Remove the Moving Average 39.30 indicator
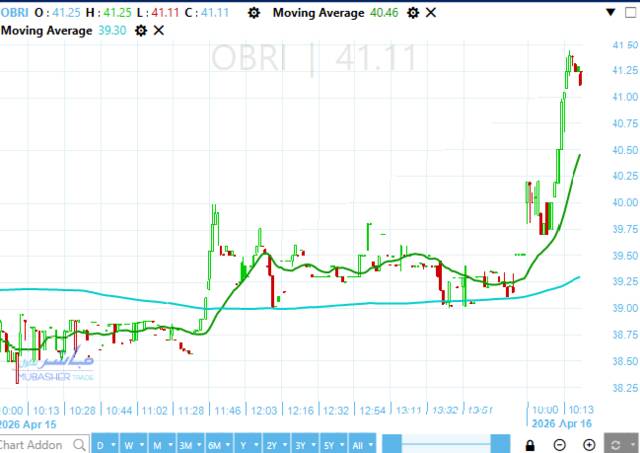This screenshot has height=453, width=640. point(159,31)
